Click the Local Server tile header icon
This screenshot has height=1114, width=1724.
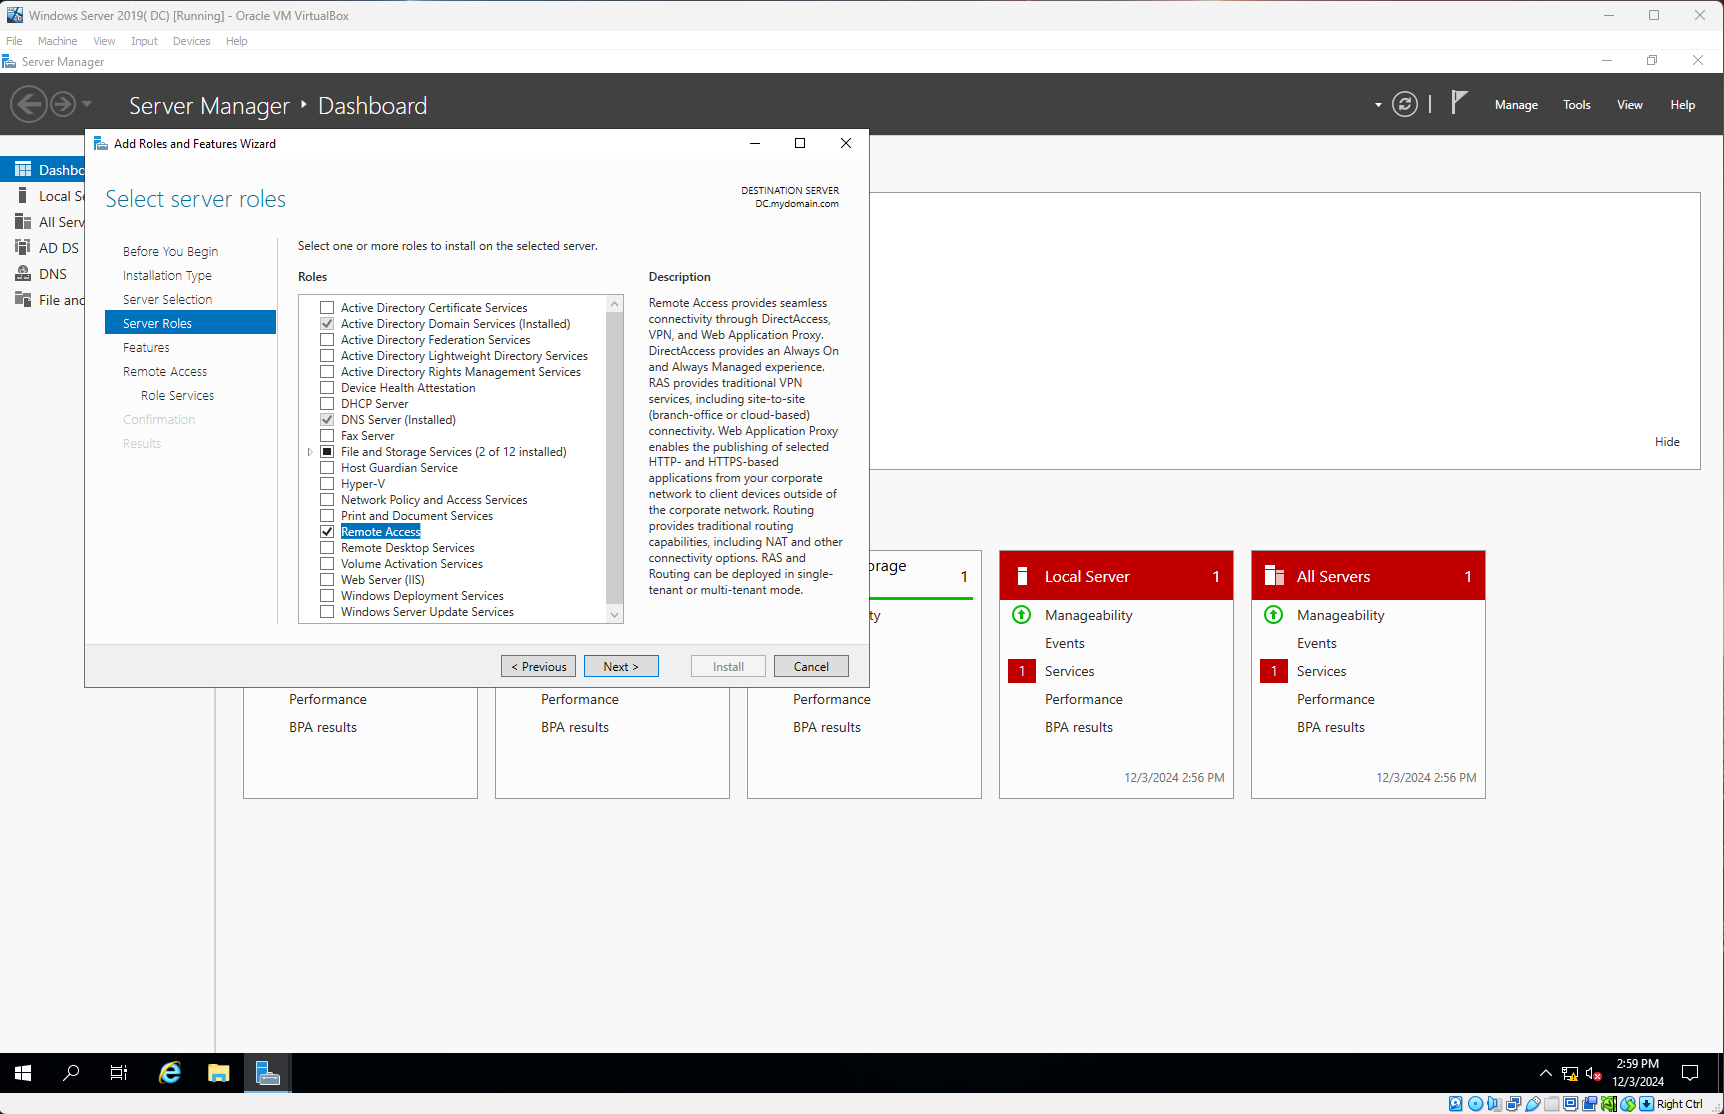click(1022, 576)
